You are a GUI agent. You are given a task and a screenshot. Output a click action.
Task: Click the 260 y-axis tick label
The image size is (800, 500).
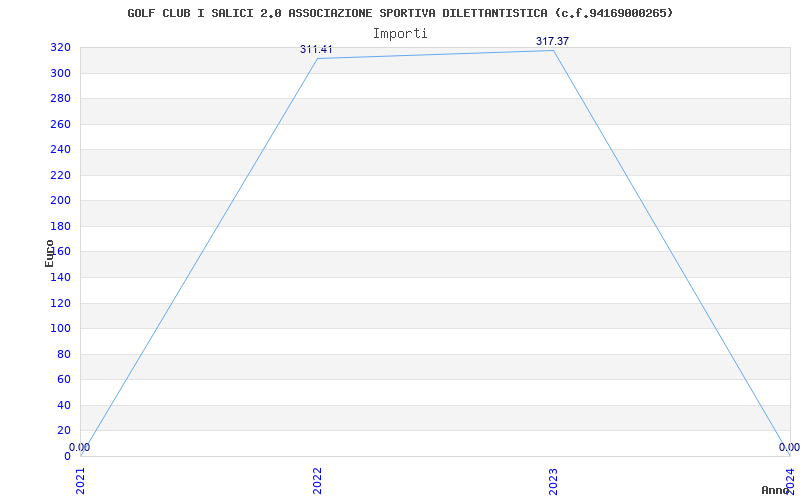coord(60,124)
